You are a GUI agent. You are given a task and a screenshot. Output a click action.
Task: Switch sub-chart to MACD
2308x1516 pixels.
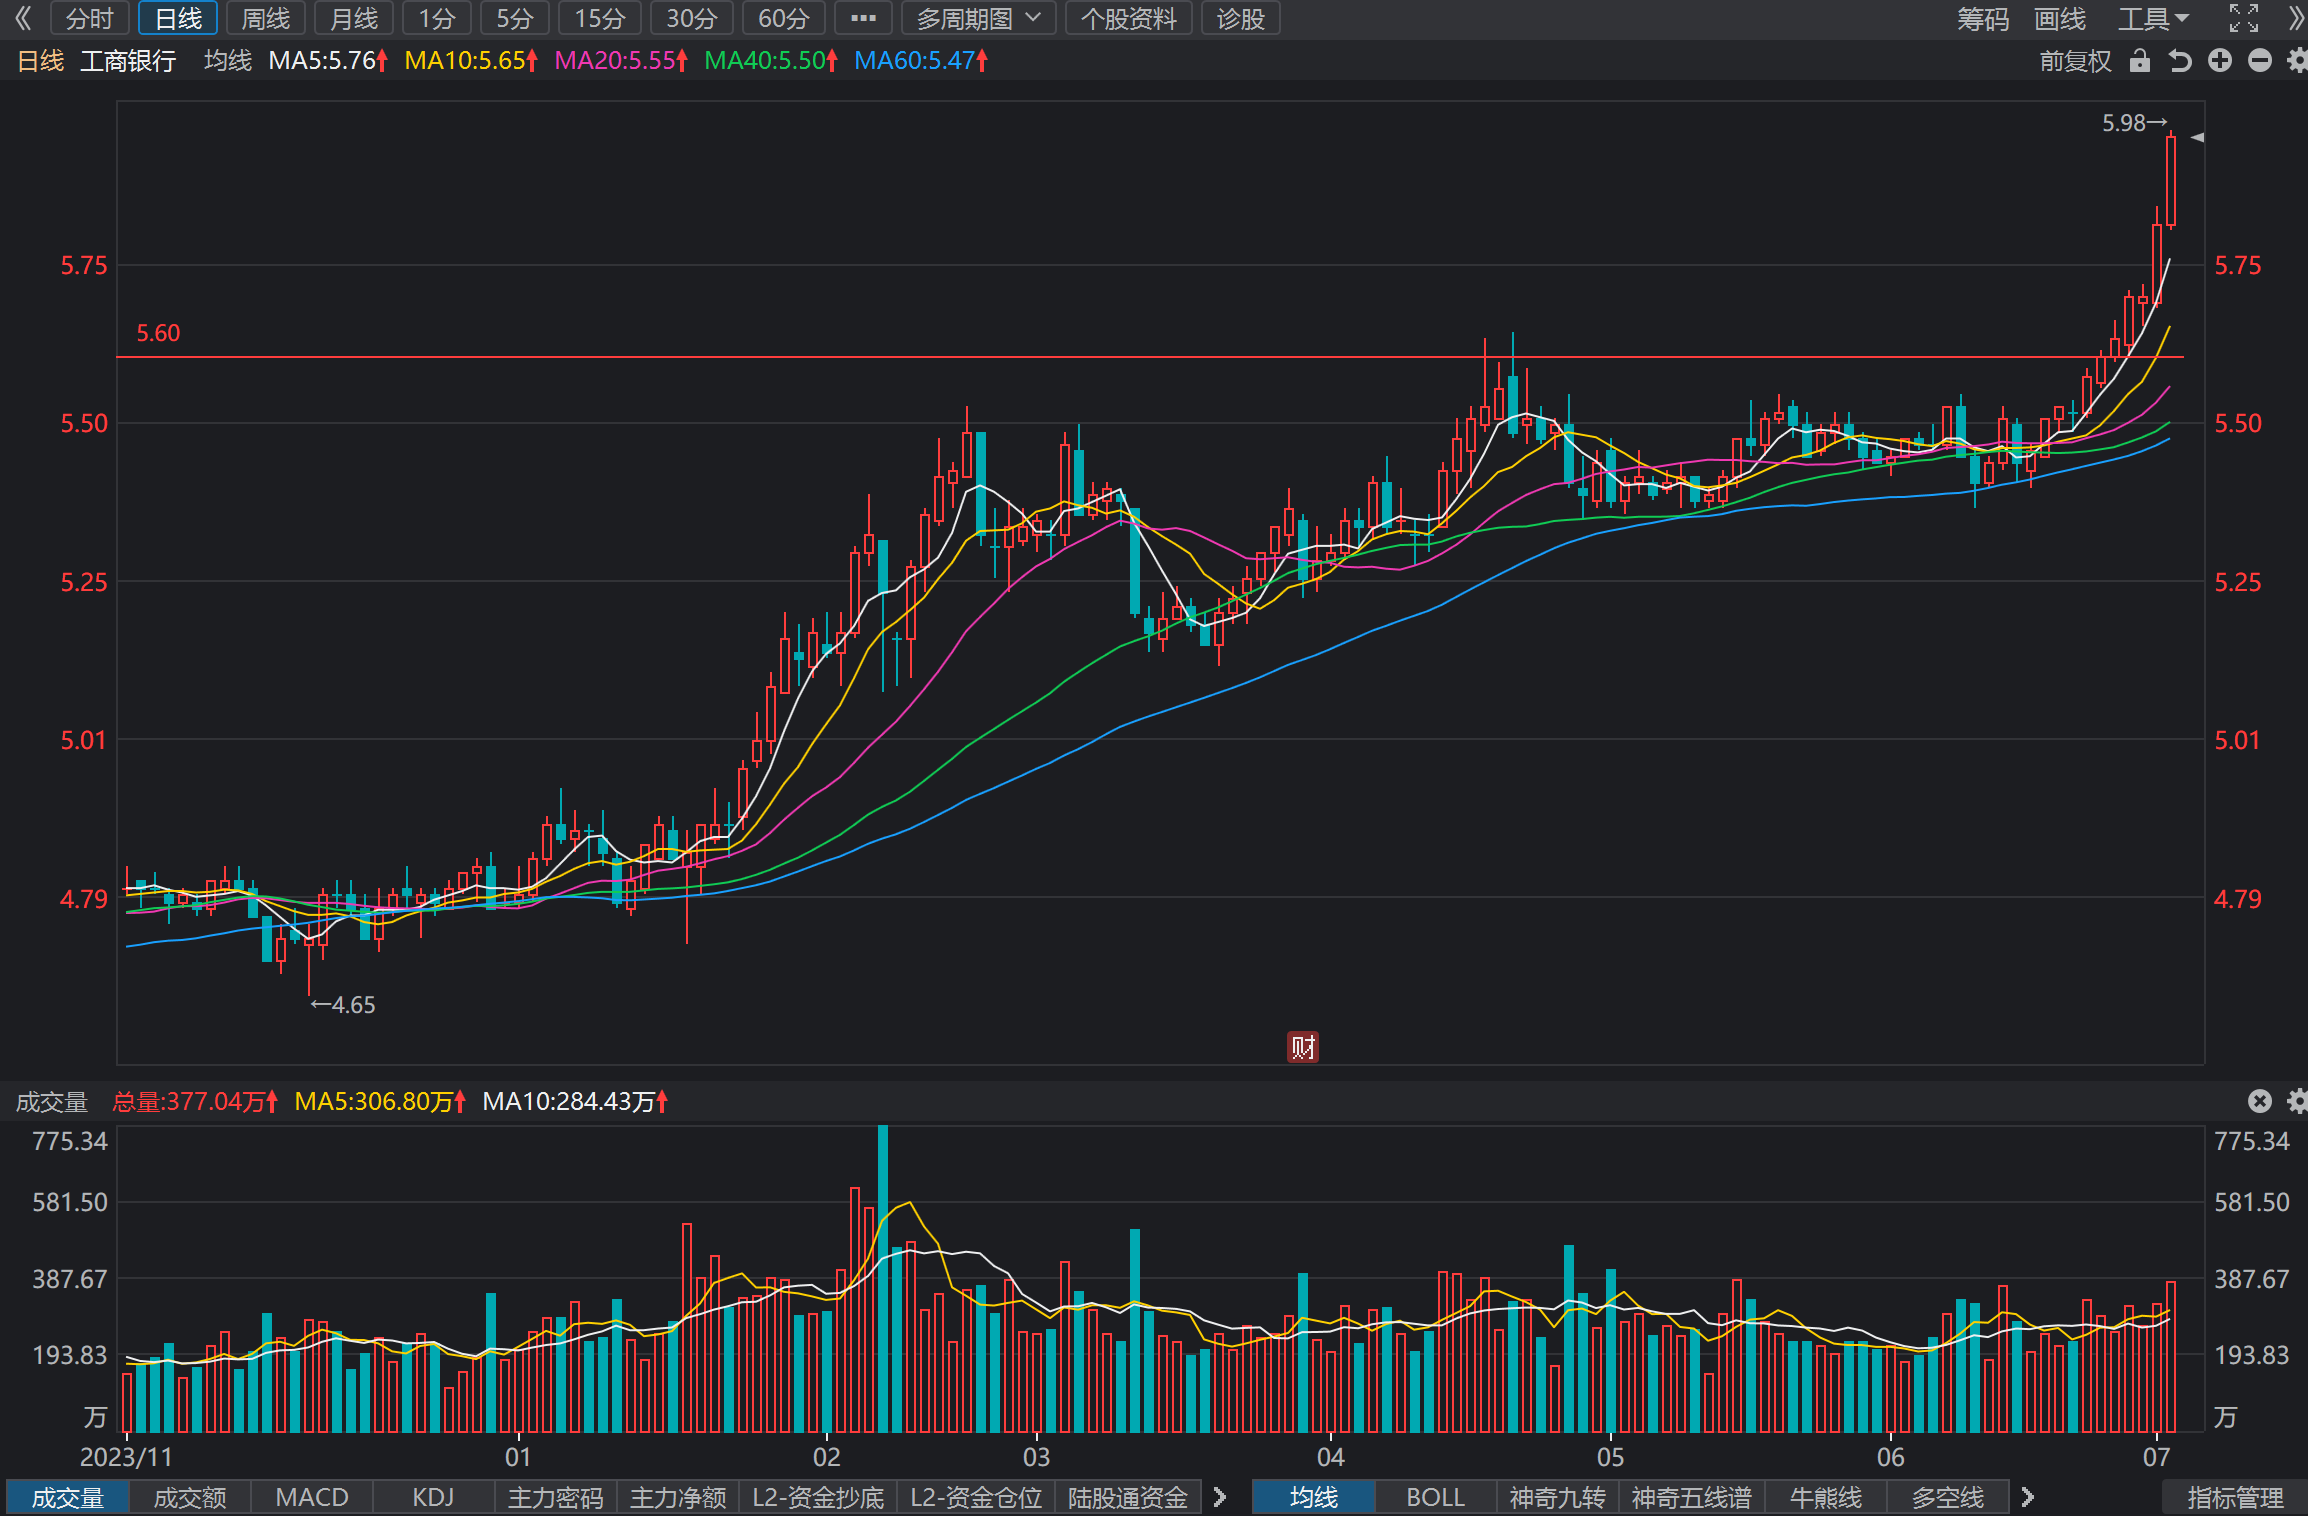pos(312,1497)
